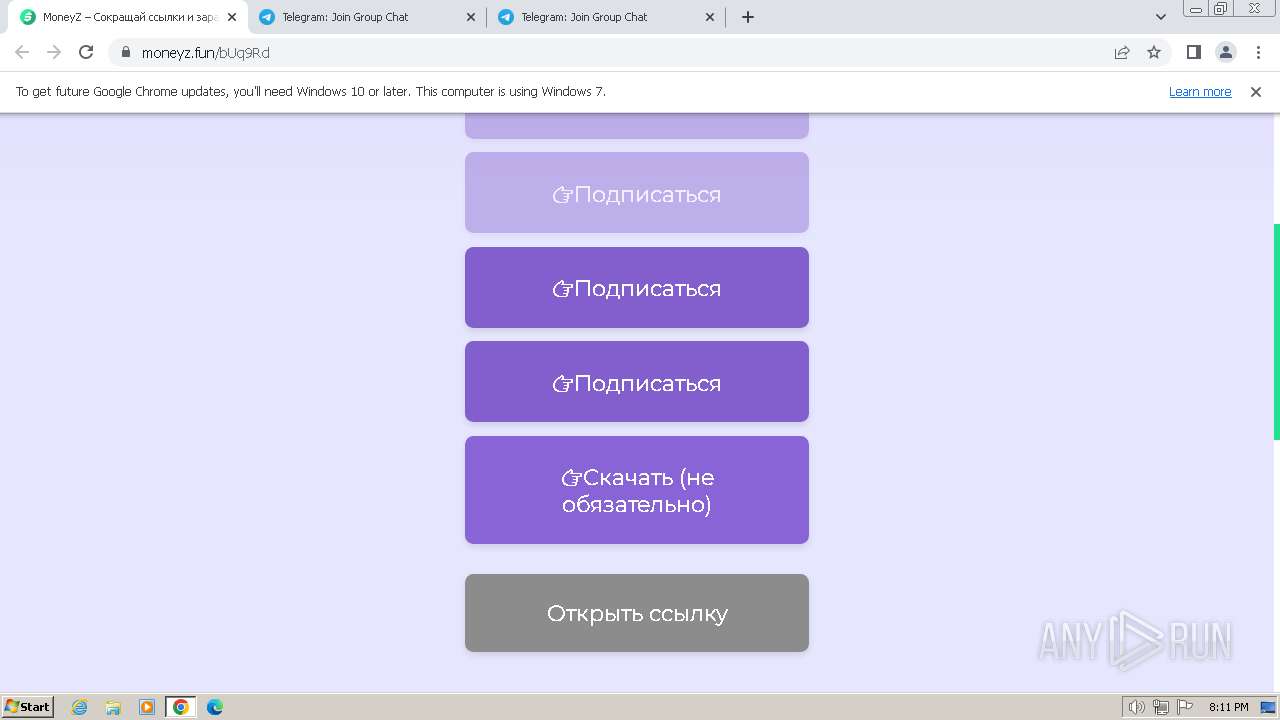Launch Internet Explorer from taskbar
Screen dimensions: 1280x720
pos(79,707)
